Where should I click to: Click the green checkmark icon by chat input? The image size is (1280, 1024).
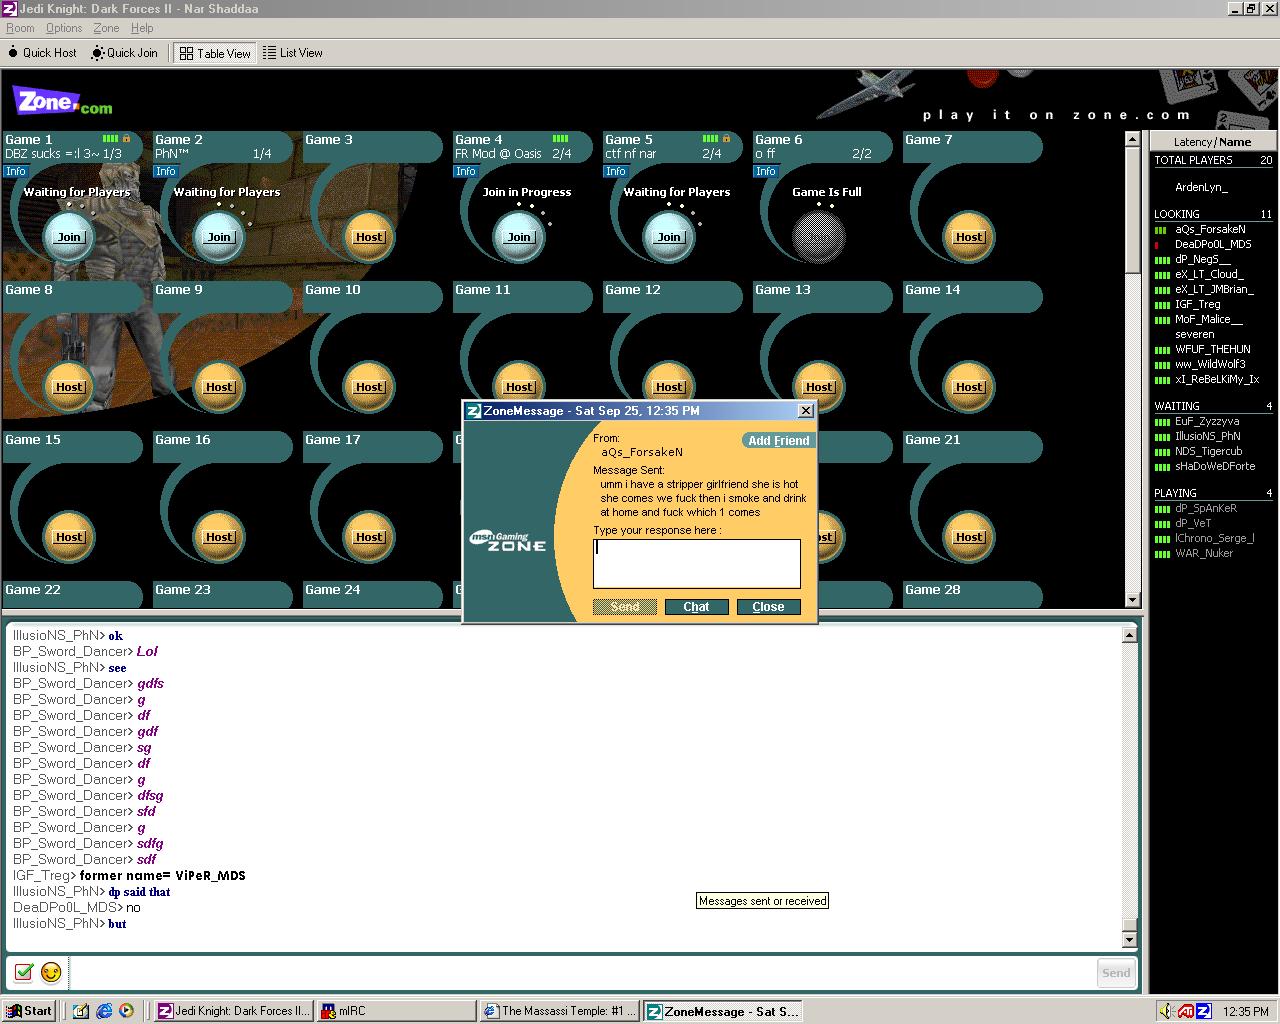tap(24, 972)
